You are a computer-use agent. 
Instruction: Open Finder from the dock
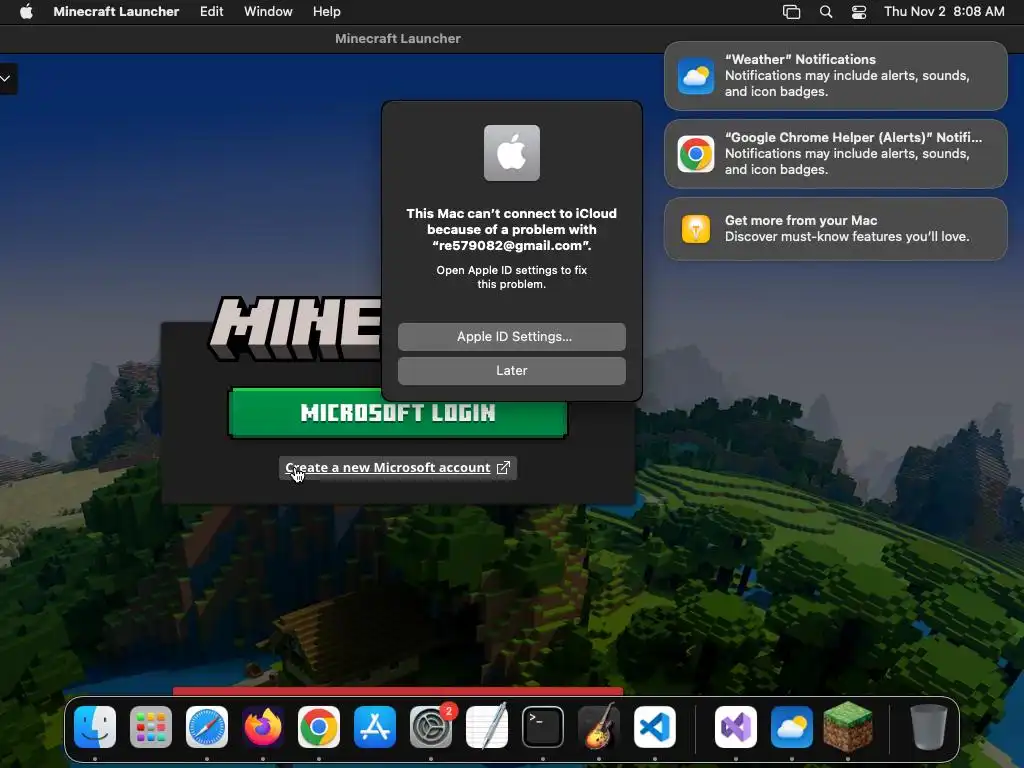pyautogui.click(x=95, y=726)
